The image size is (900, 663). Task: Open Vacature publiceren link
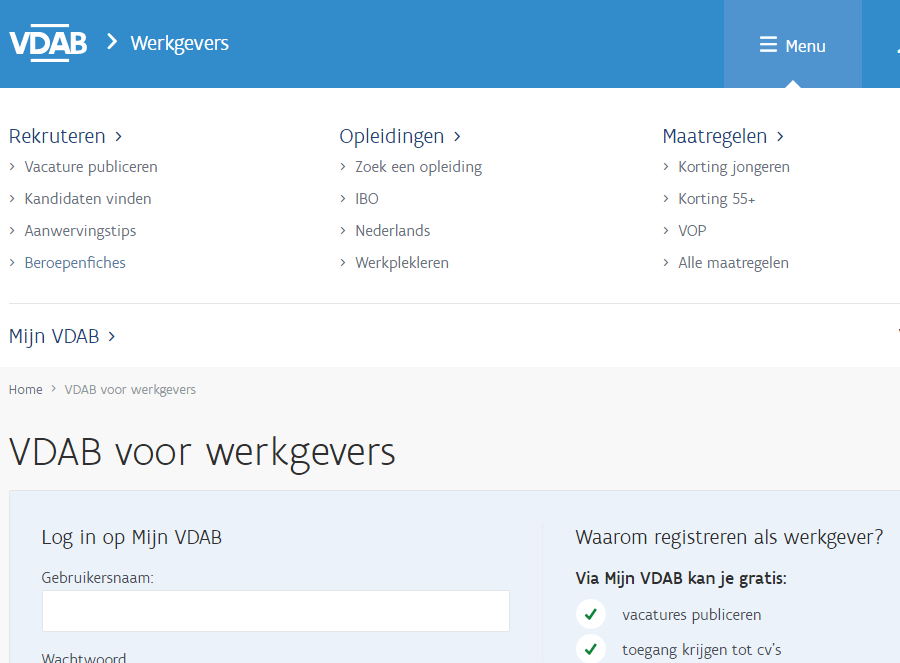point(91,167)
